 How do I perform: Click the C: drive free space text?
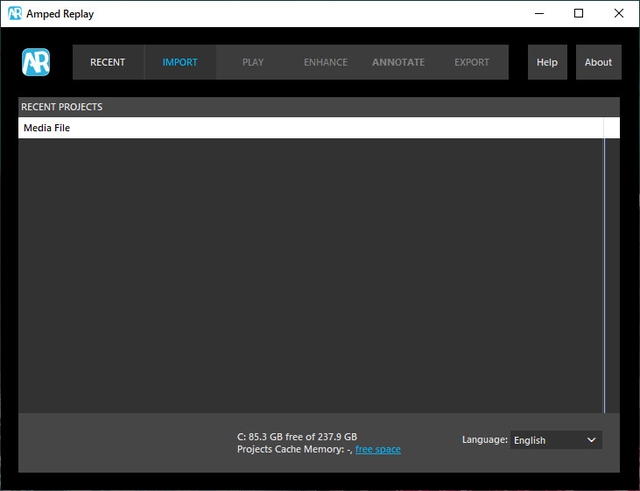(297, 437)
